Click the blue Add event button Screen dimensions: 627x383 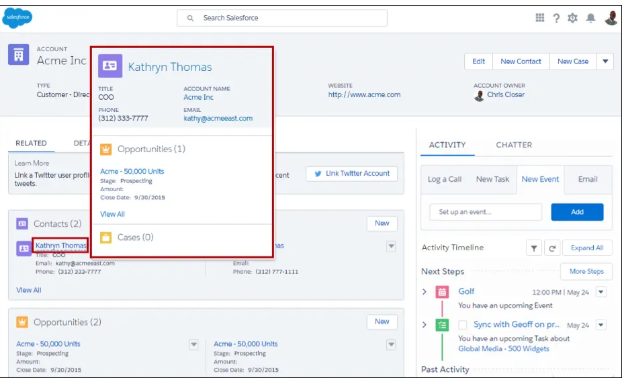click(577, 212)
